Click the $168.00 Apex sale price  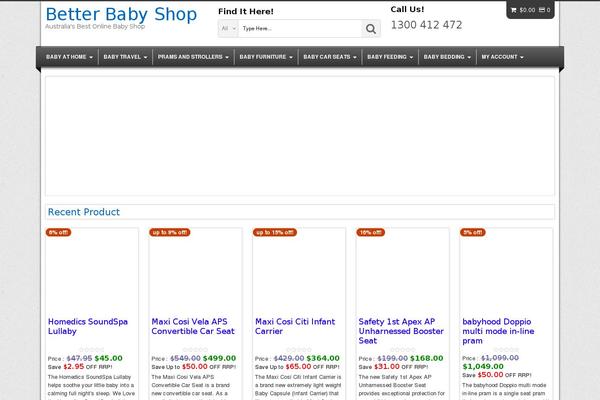click(427, 359)
